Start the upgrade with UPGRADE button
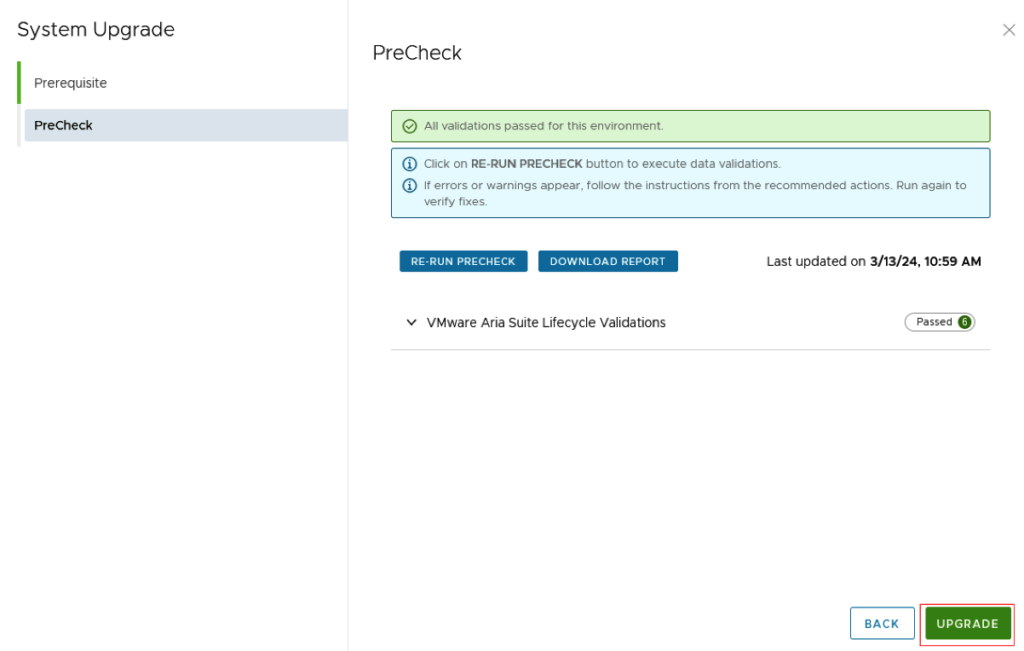The image size is (1024, 651). point(967,623)
